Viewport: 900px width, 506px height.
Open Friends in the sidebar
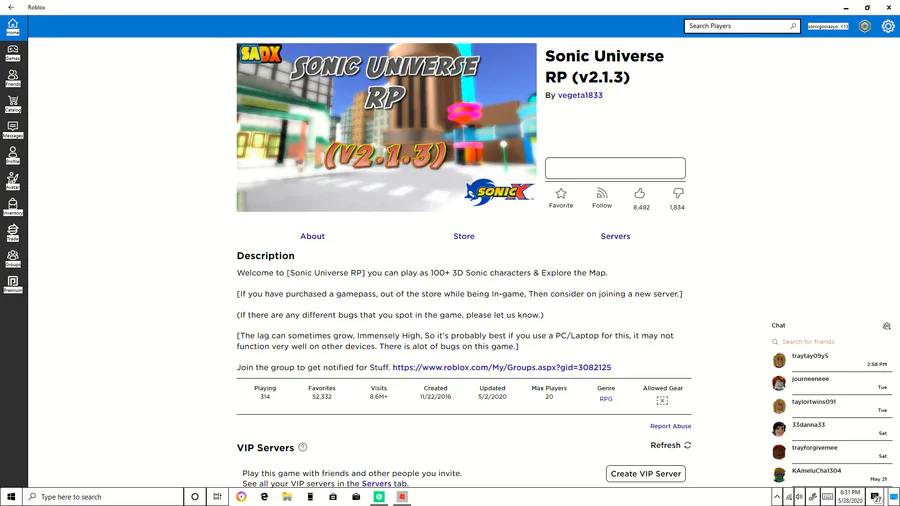13,79
